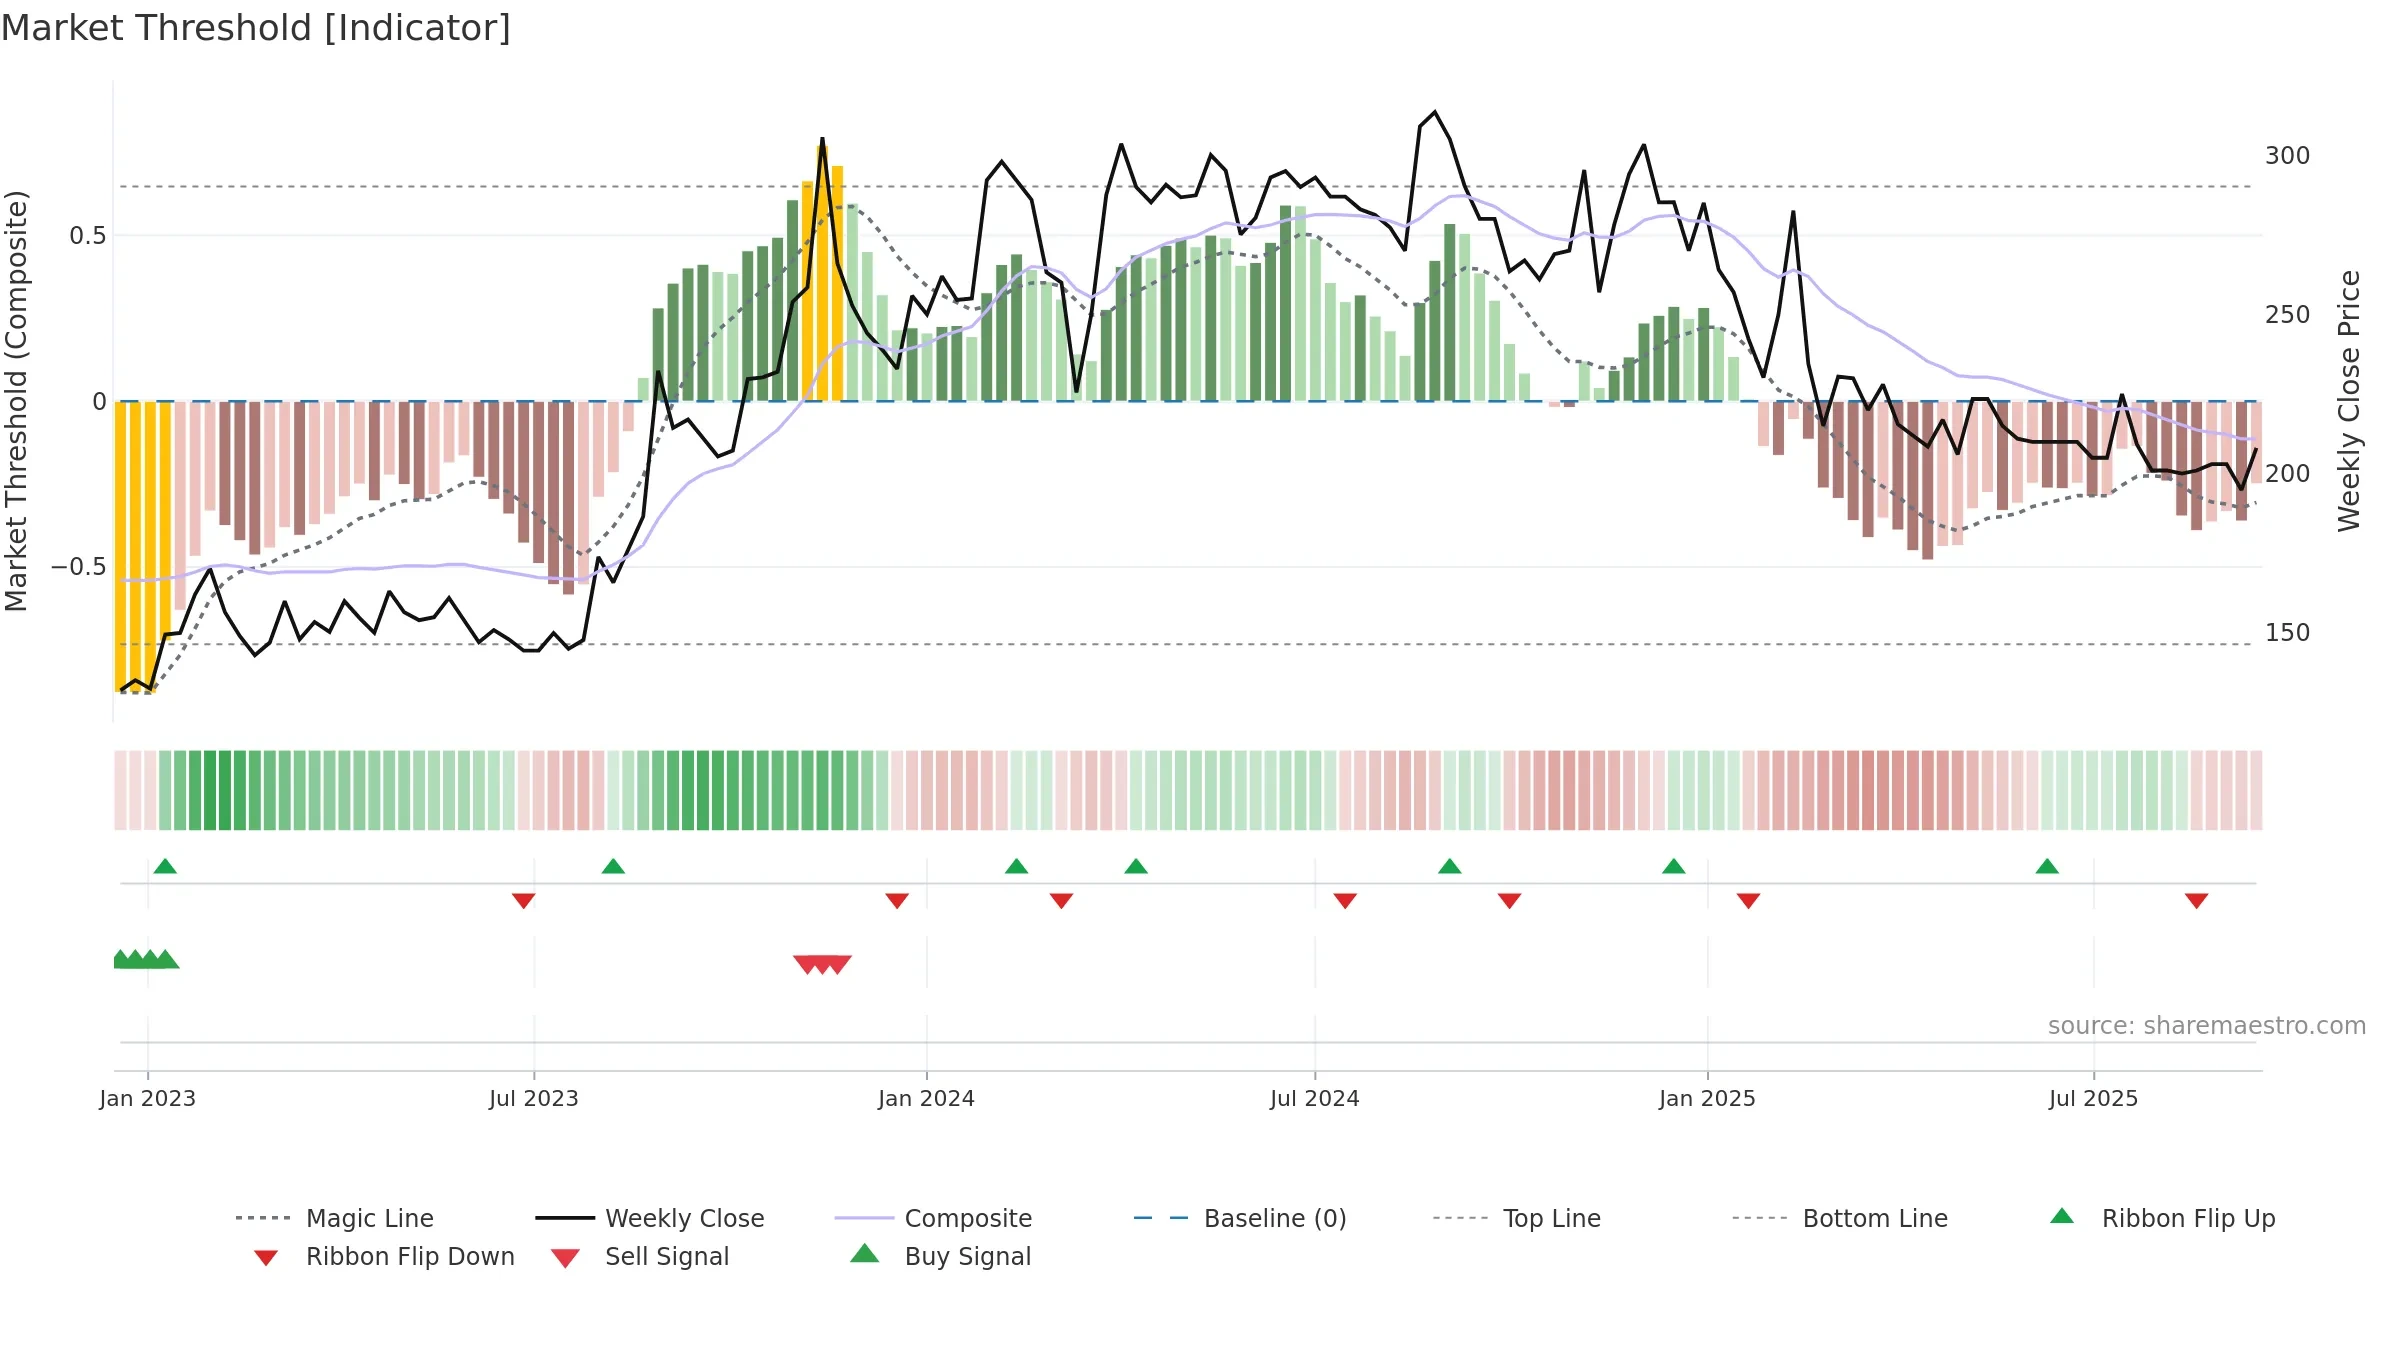
Task: Click the Jan 2025 x-axis label
Action: [1707, 1098]
